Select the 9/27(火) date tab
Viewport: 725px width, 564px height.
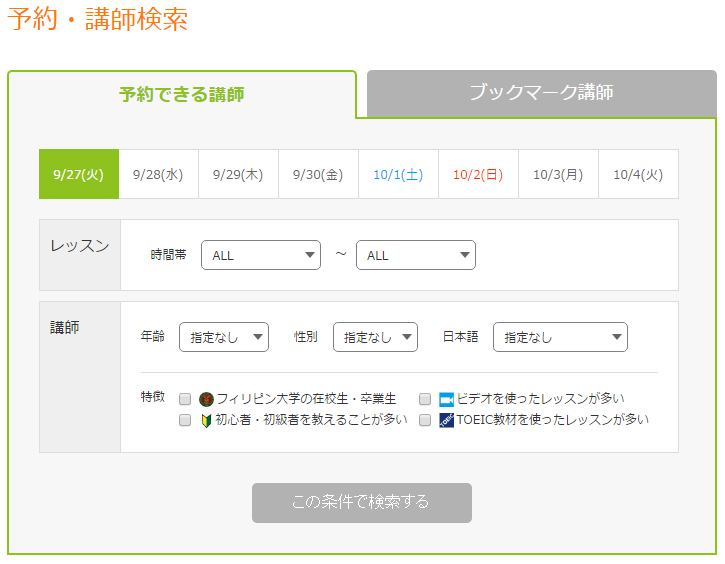[79, 174]
